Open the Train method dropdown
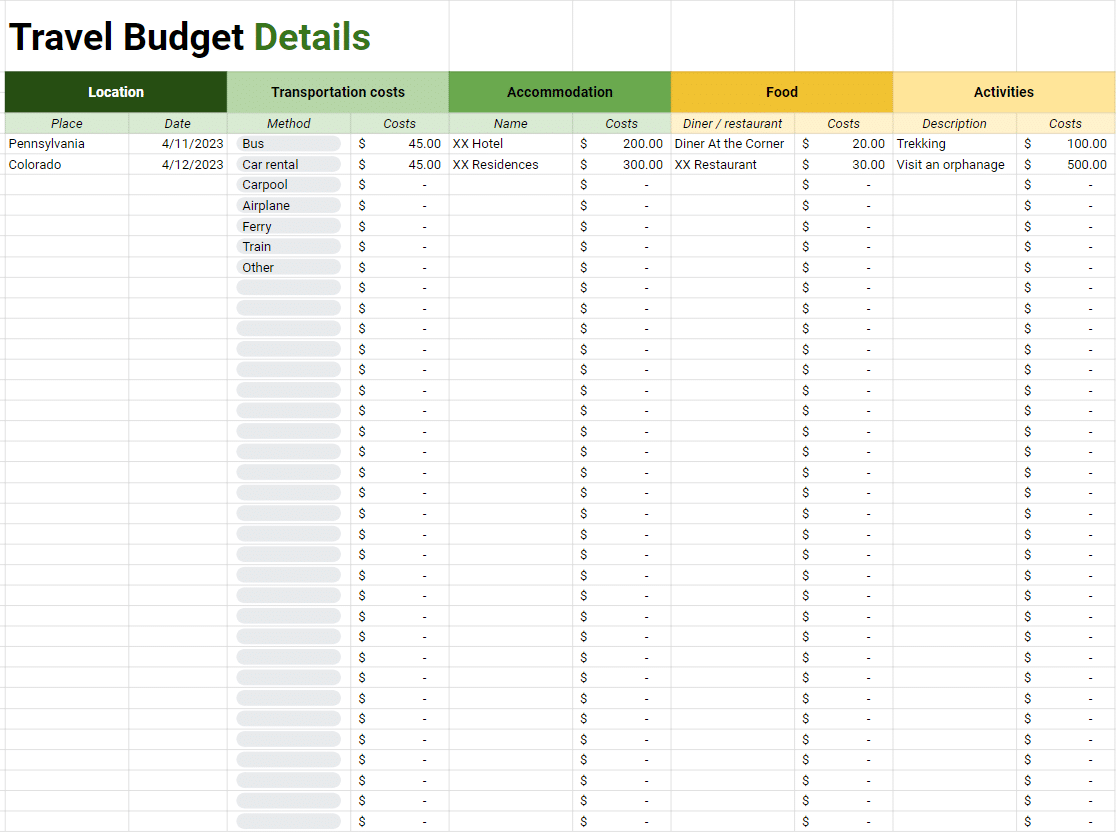This screenshot has height=834, width=1118. pos(288,246)
